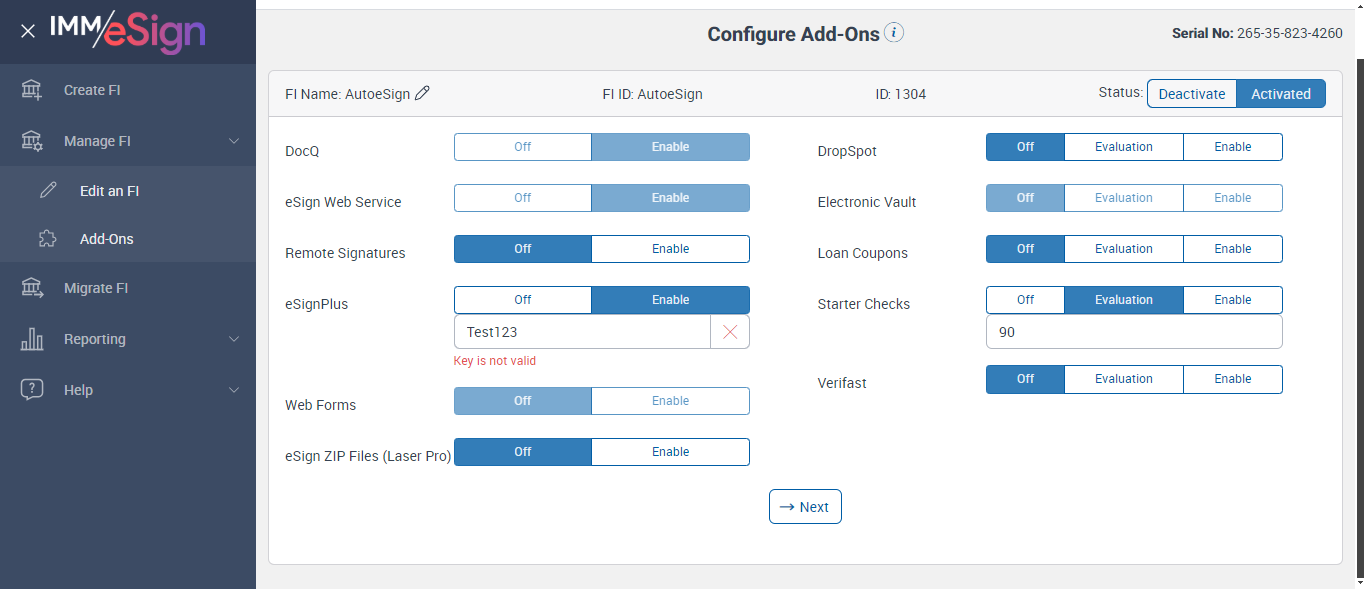
Task: Click the Deactivate status button
Action: point(1191,94)
